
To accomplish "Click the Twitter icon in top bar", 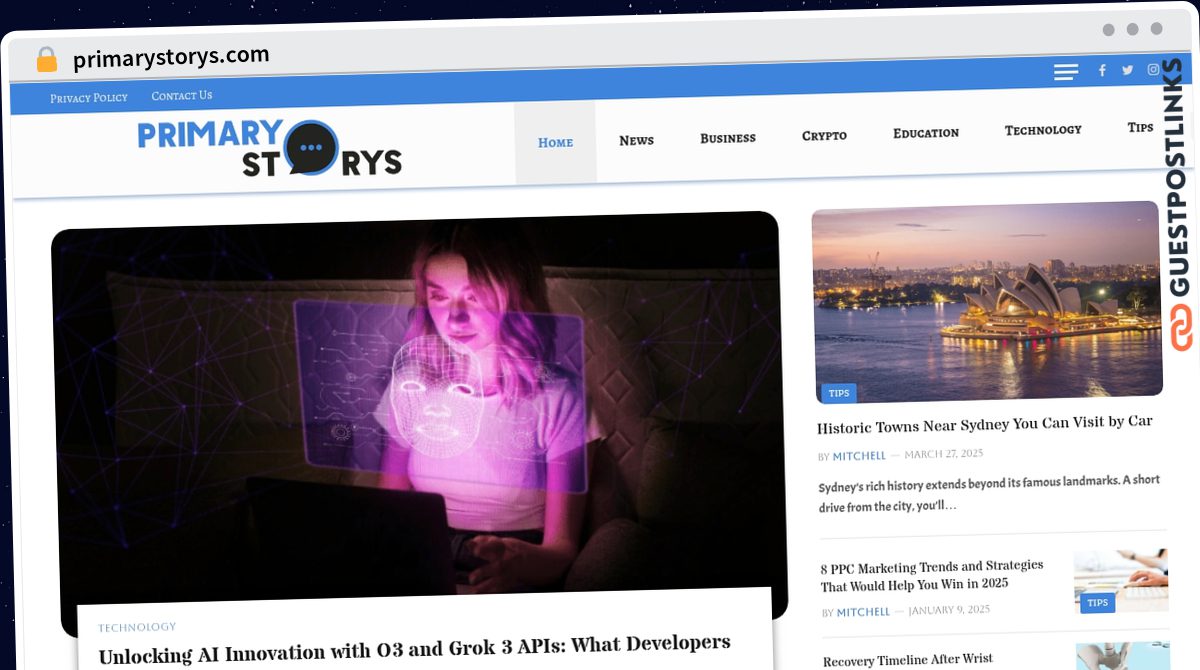I will click(x=1127, y=70).
